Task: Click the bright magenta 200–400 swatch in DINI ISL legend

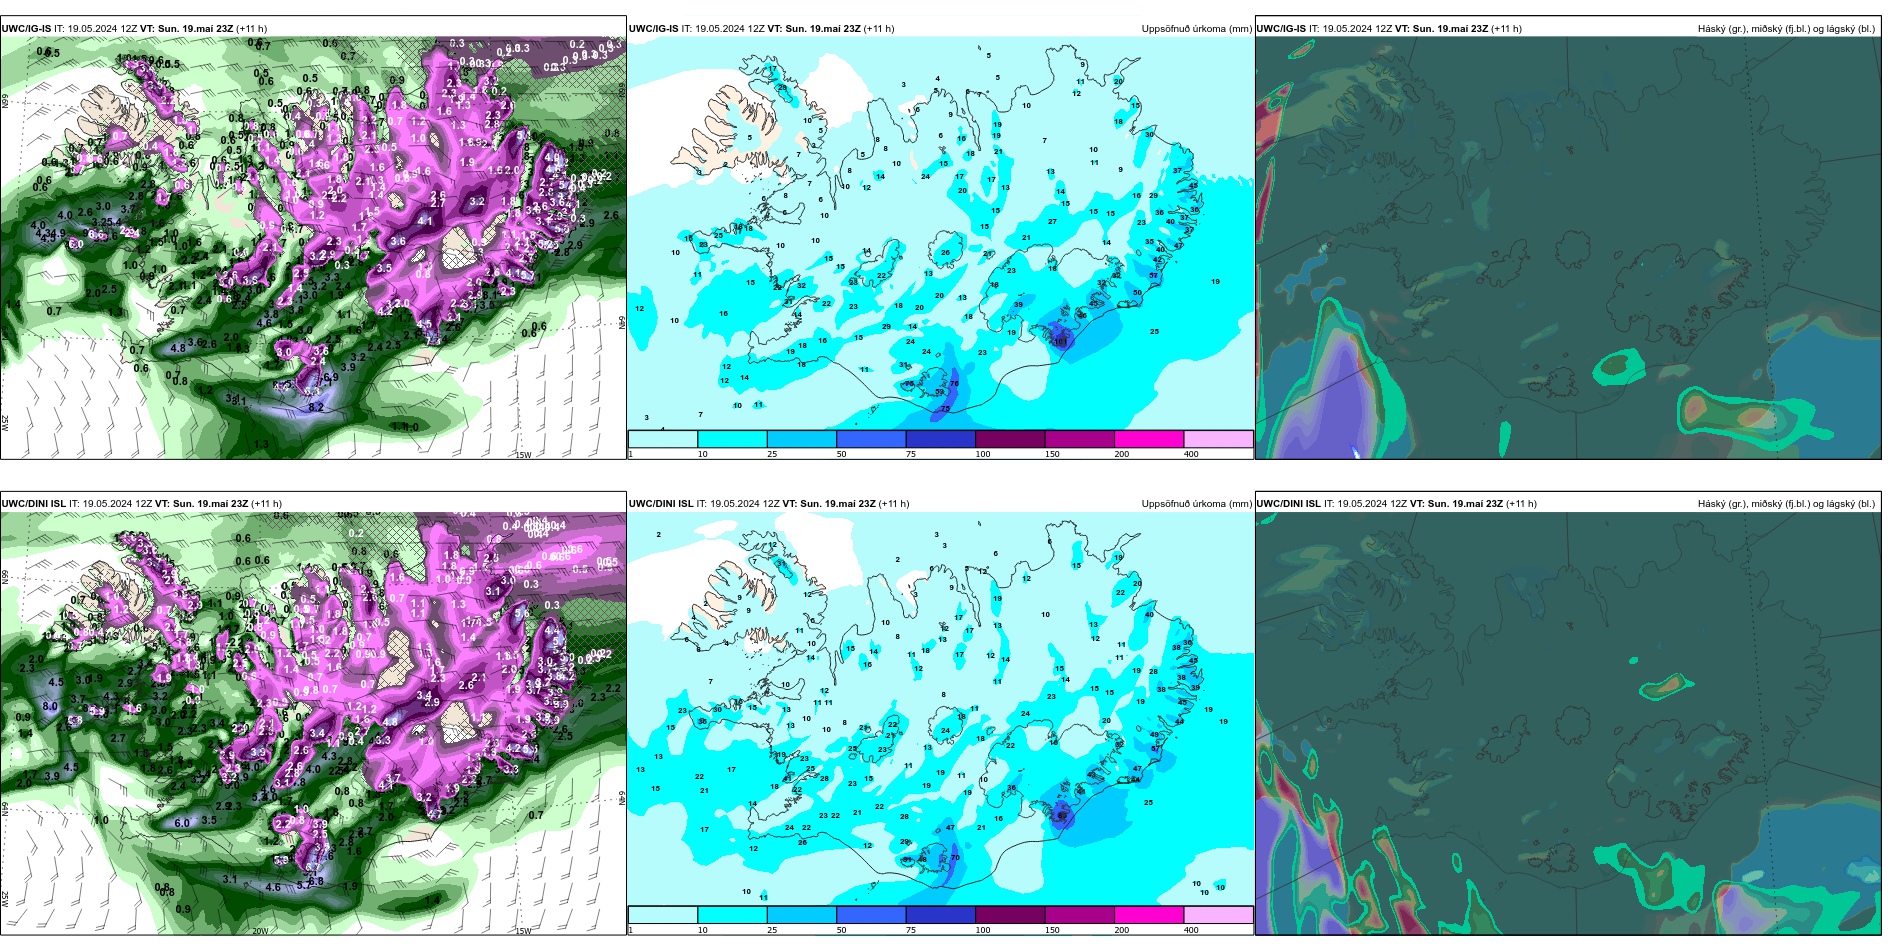Action: [1149, 915]
